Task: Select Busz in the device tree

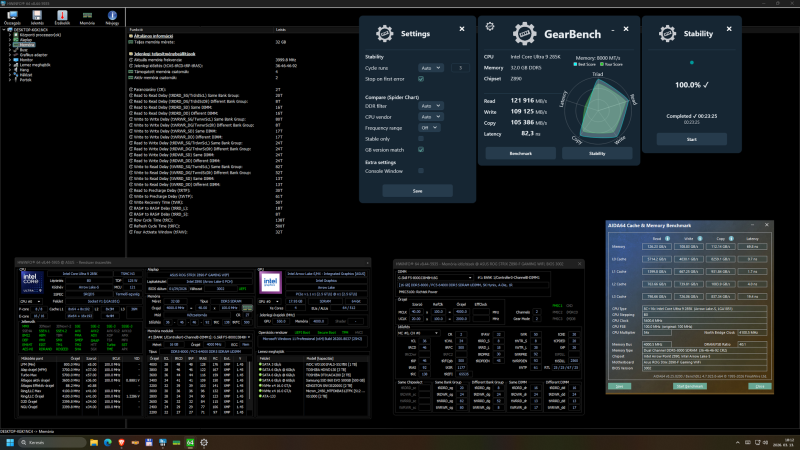Action: tap(24, 50)
